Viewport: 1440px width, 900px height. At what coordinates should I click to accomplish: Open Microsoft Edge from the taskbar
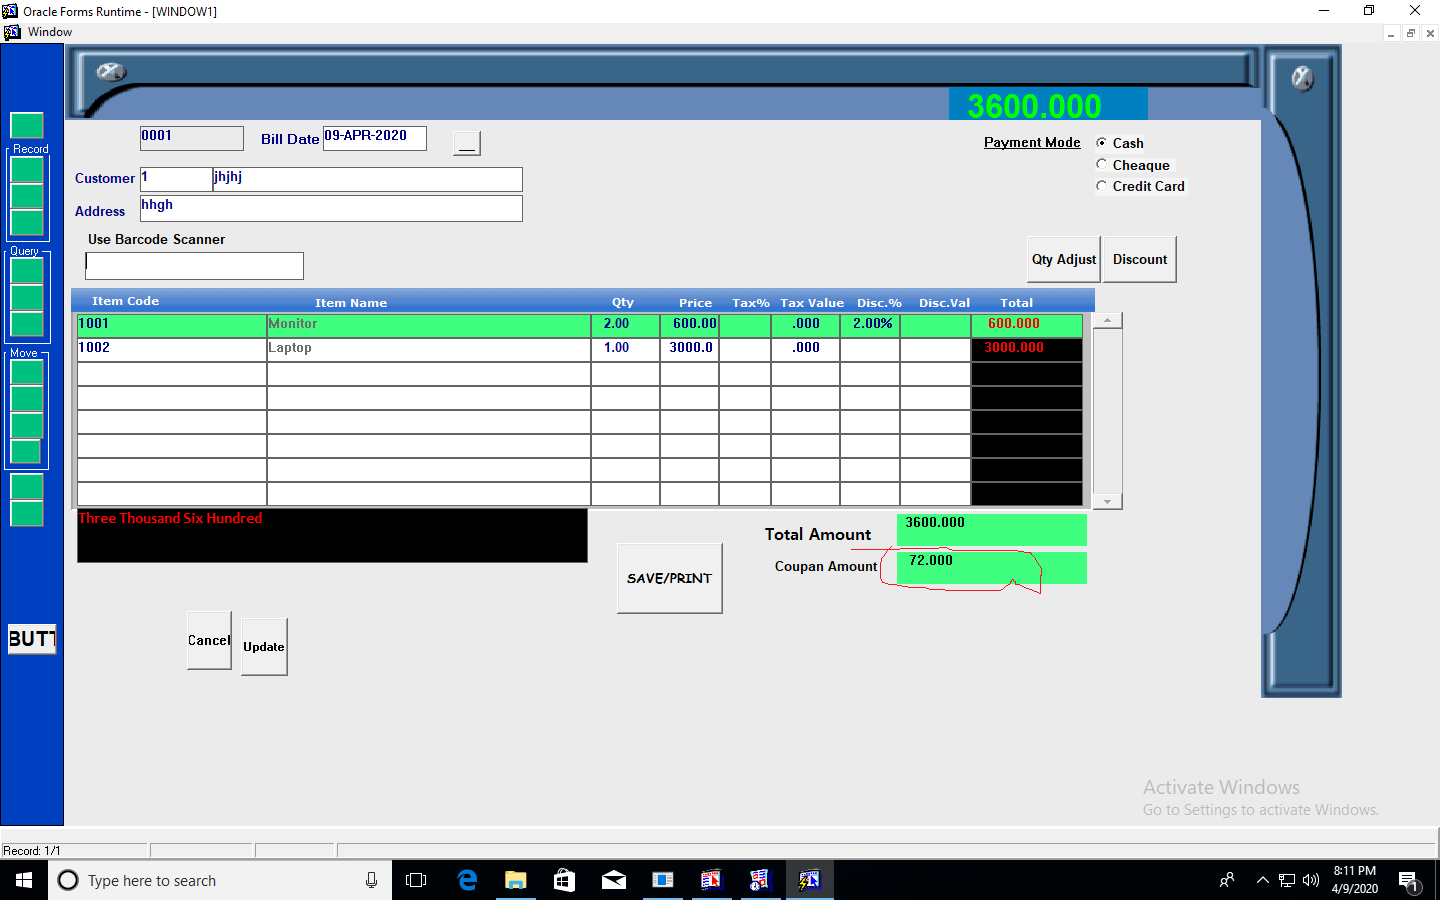point(467,880)
